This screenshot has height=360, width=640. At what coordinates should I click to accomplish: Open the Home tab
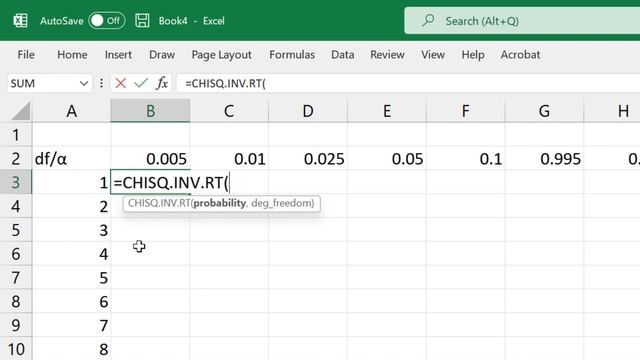(72, 55)
